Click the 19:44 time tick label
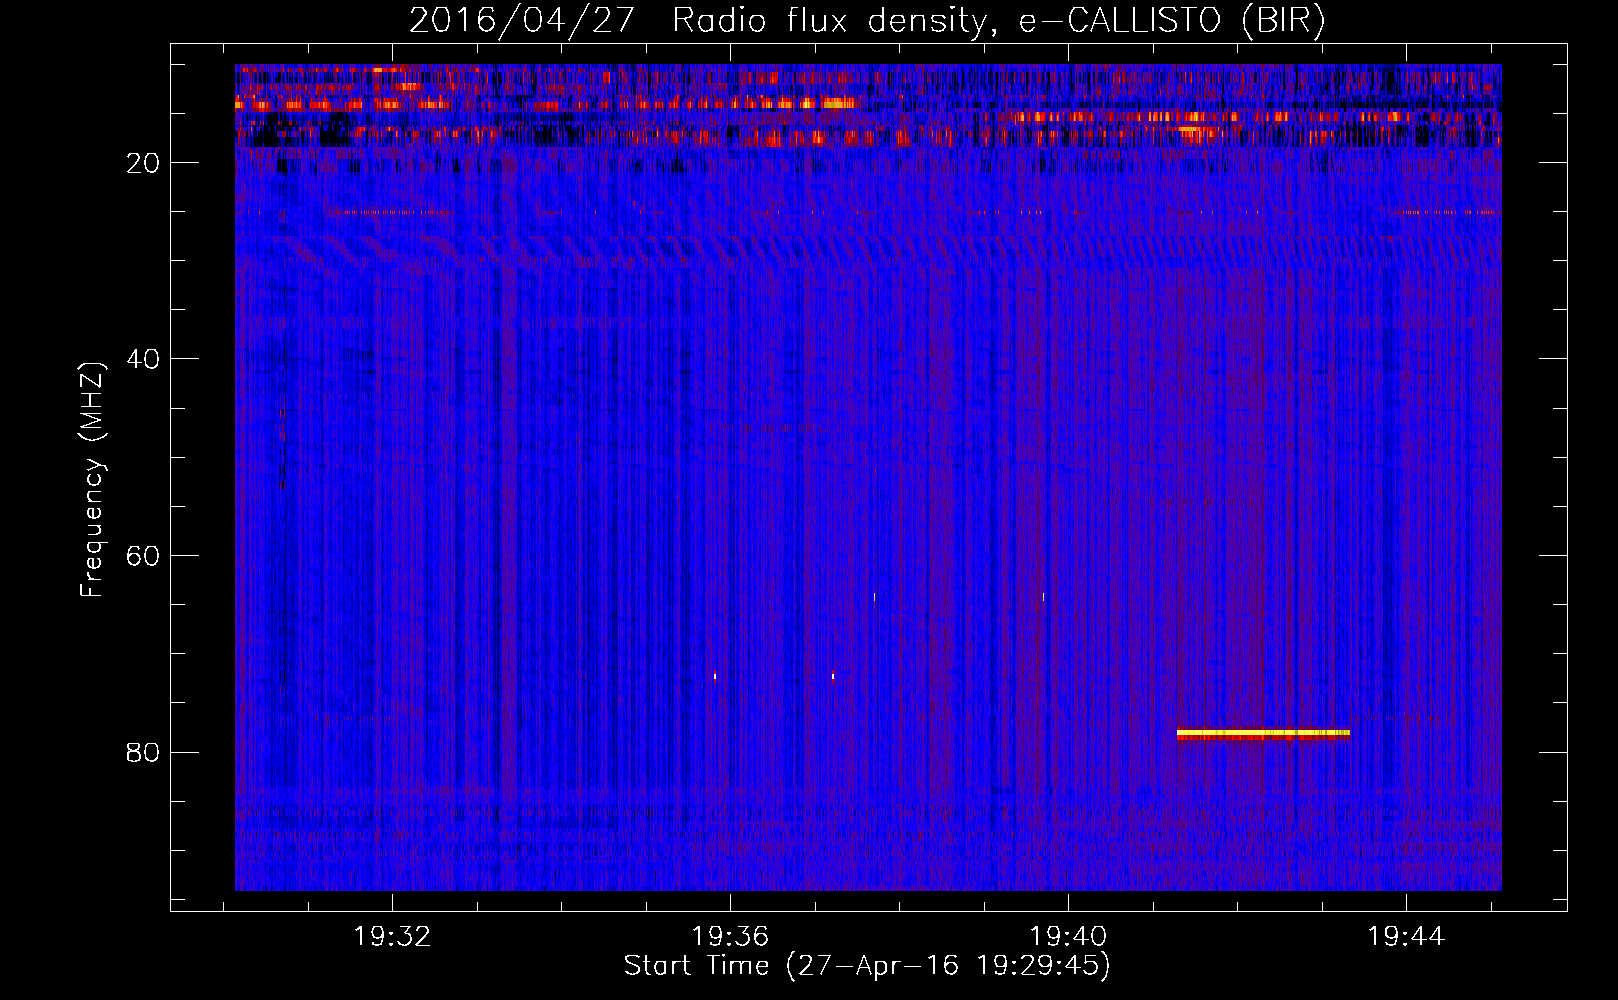 pos(1406,936)
